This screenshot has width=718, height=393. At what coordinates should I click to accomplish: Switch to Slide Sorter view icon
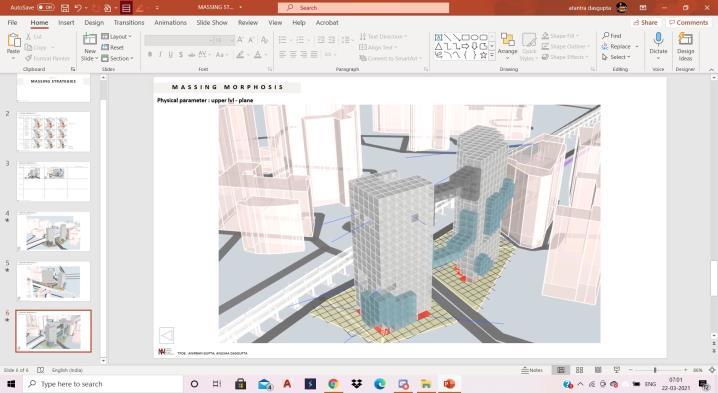(x=579, y=370)
